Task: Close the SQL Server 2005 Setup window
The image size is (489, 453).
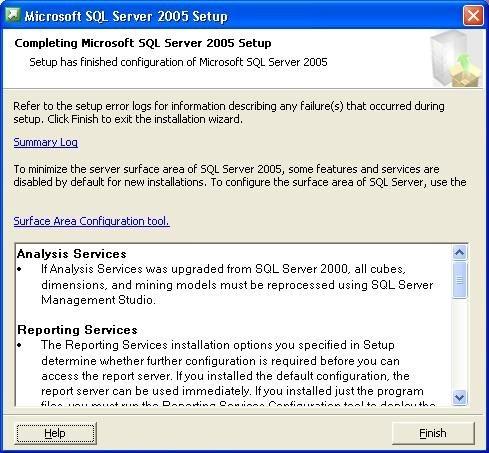Action: point(473,16)
